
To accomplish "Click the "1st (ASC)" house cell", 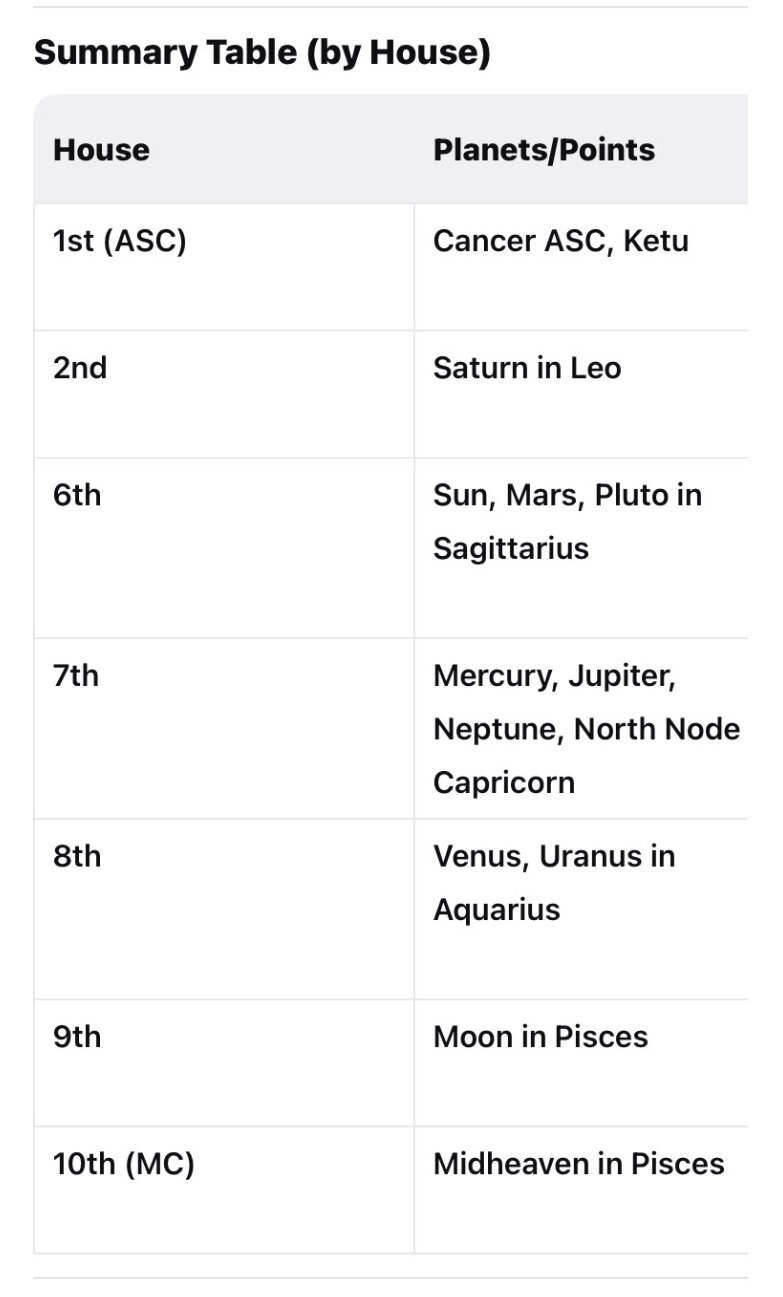I will click(120, 241).
